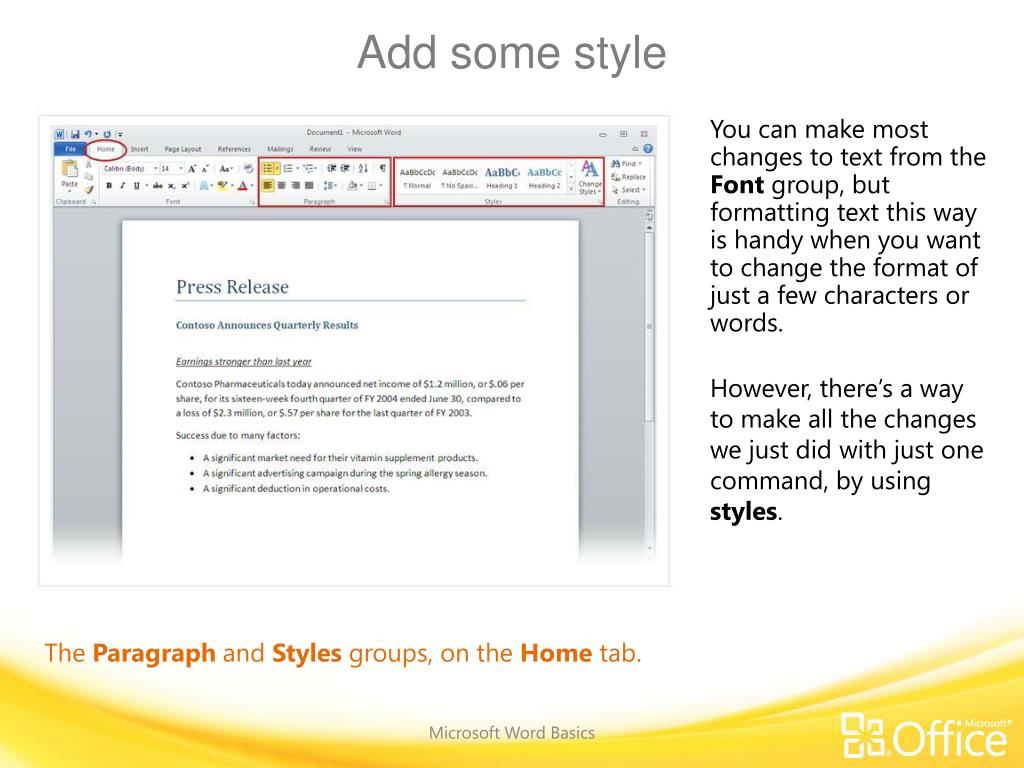Screen dimensions: 1024x768
Task: Click the Paste clipboard icon
Action: (69, 169)
